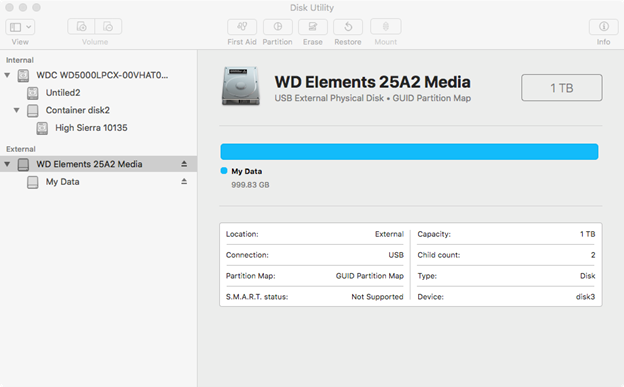Click the Erase toolbar icon

[313, 27]
